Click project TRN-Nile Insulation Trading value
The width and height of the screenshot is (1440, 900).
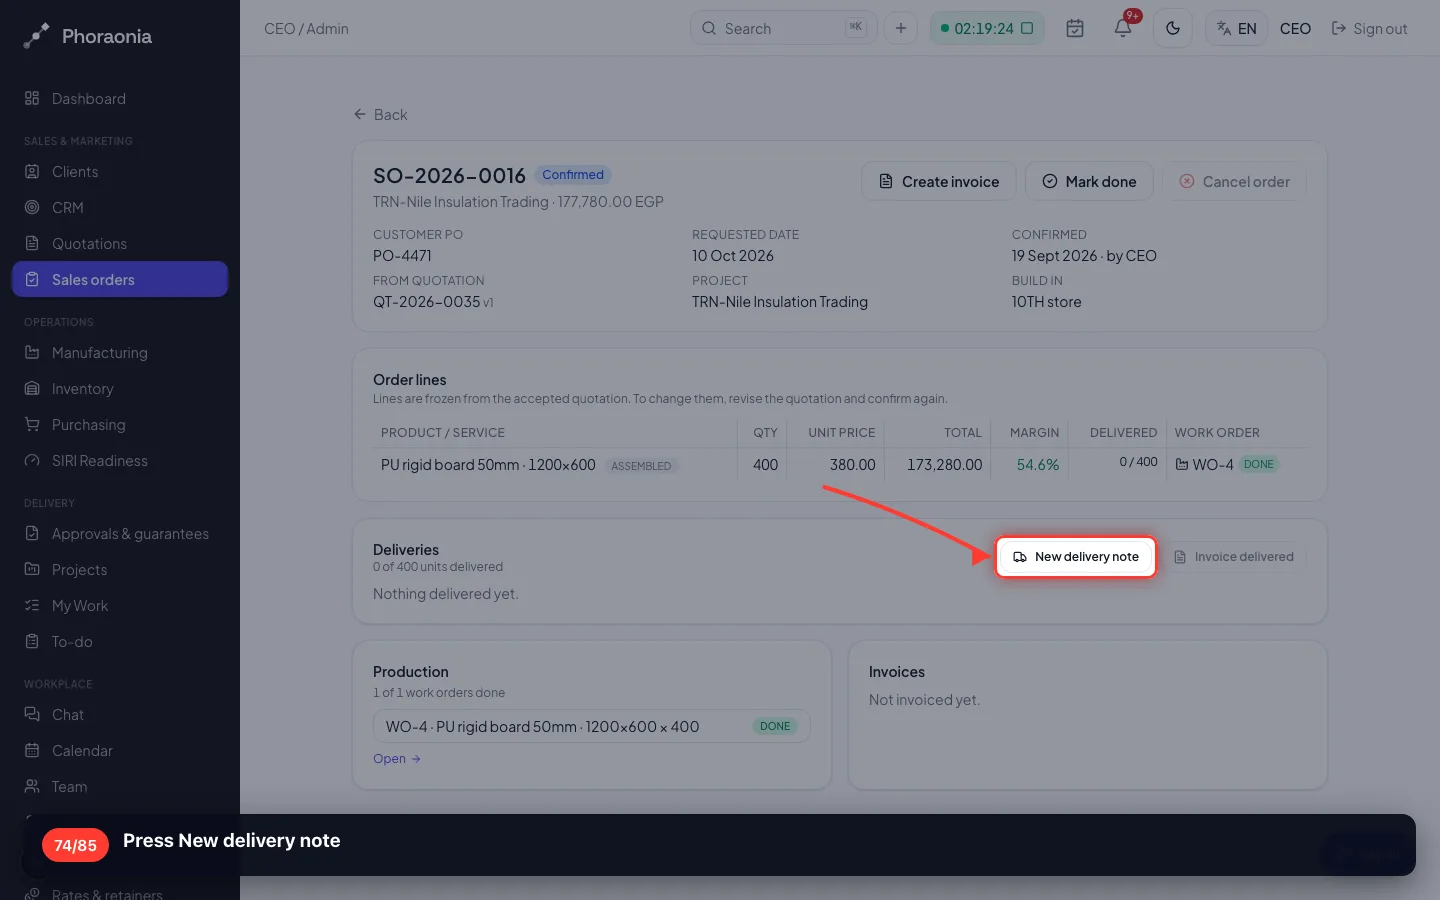point(780,302)
